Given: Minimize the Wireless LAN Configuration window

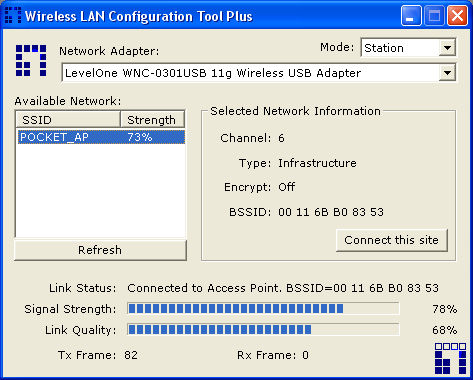Looking at the screenshot, I should point(411,15).
